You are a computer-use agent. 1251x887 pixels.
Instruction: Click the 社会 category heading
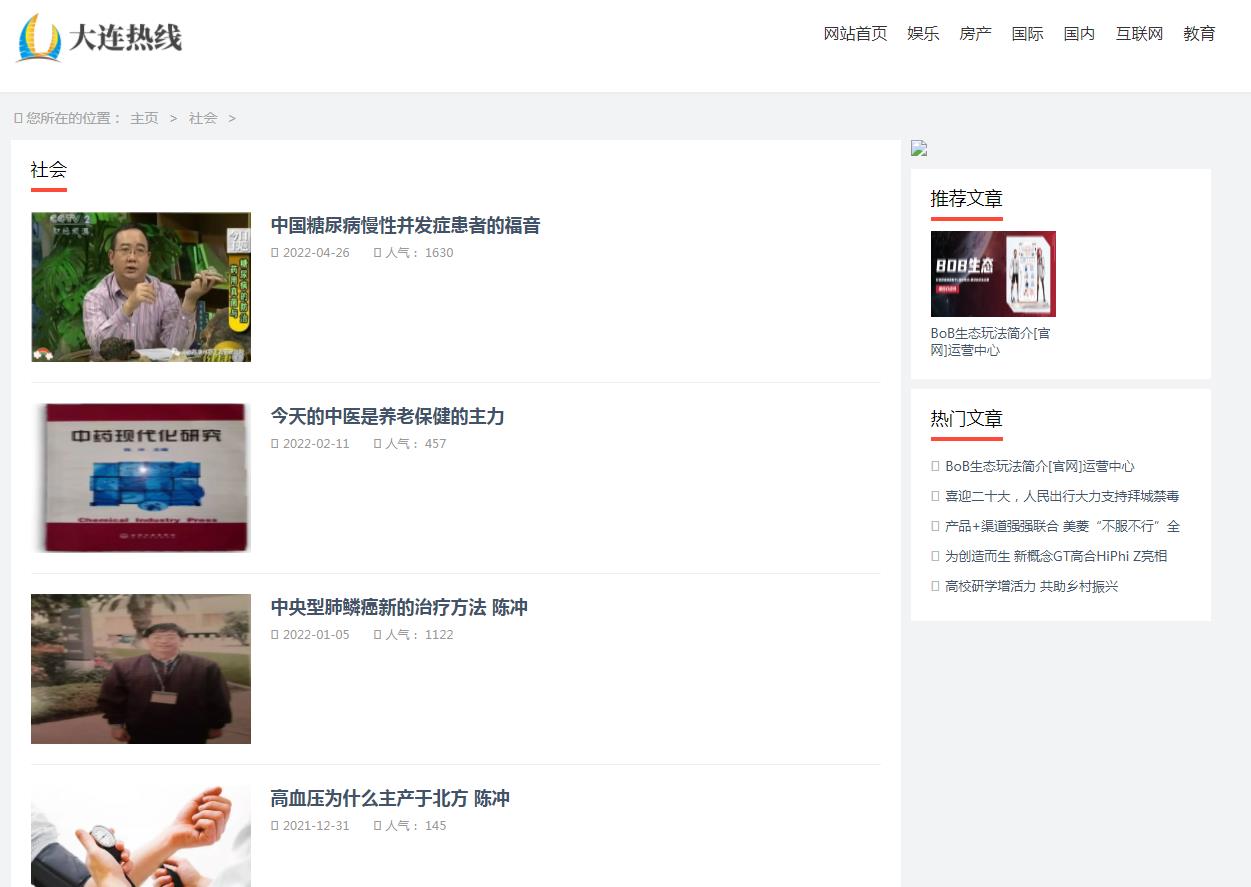[x=49, y=170]
